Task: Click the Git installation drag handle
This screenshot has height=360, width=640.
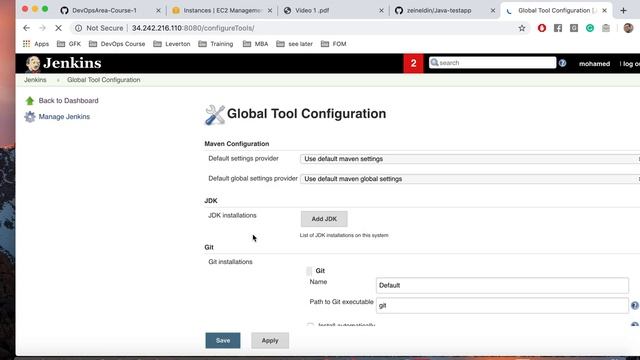Action: click(309, 271)
